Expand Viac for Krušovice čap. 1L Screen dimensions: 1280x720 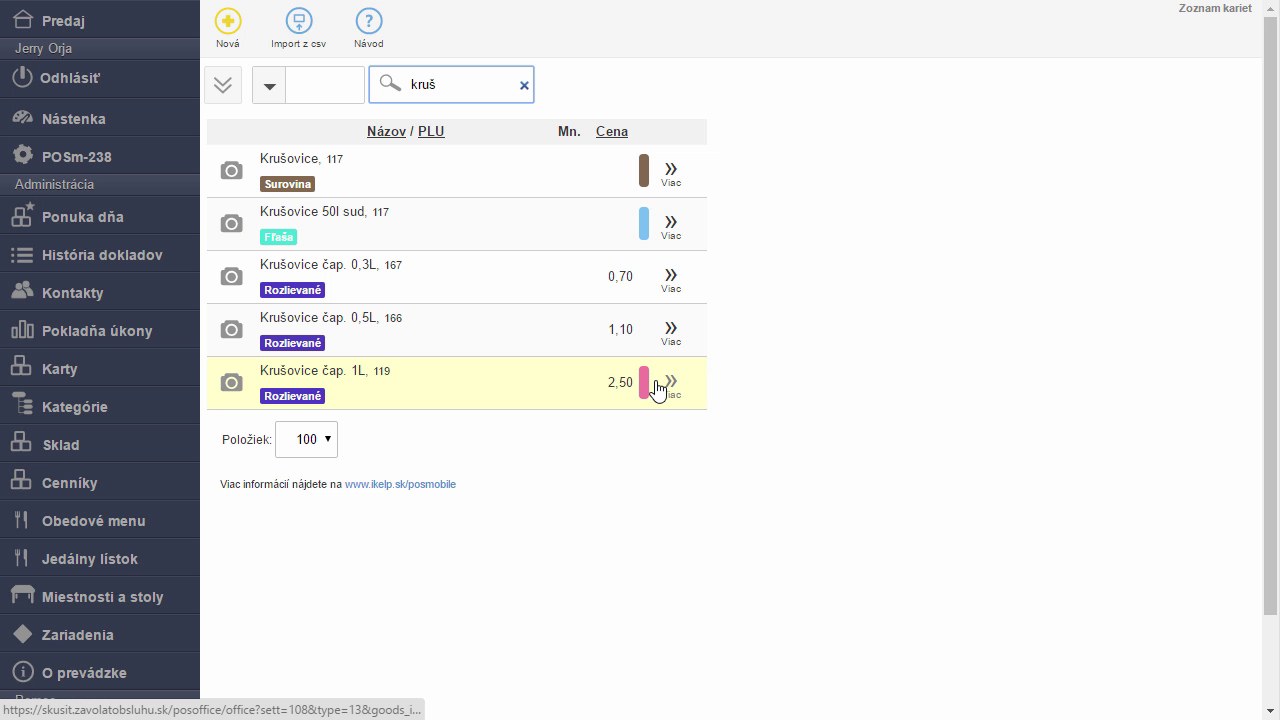click(671, 385)
